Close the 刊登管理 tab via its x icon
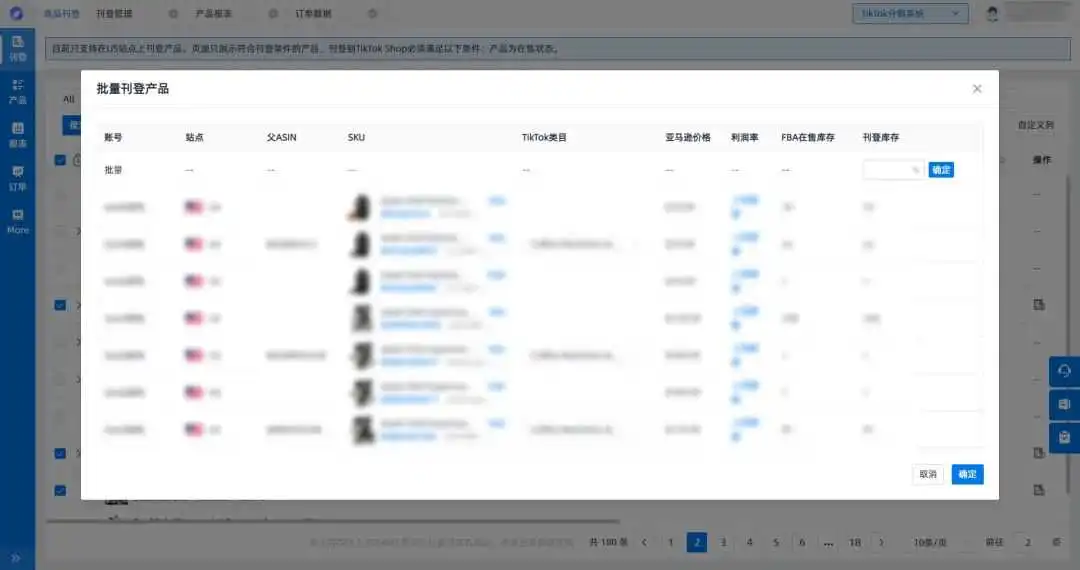Viewport: 1080px width, 570px height. (x=174, y=14)
